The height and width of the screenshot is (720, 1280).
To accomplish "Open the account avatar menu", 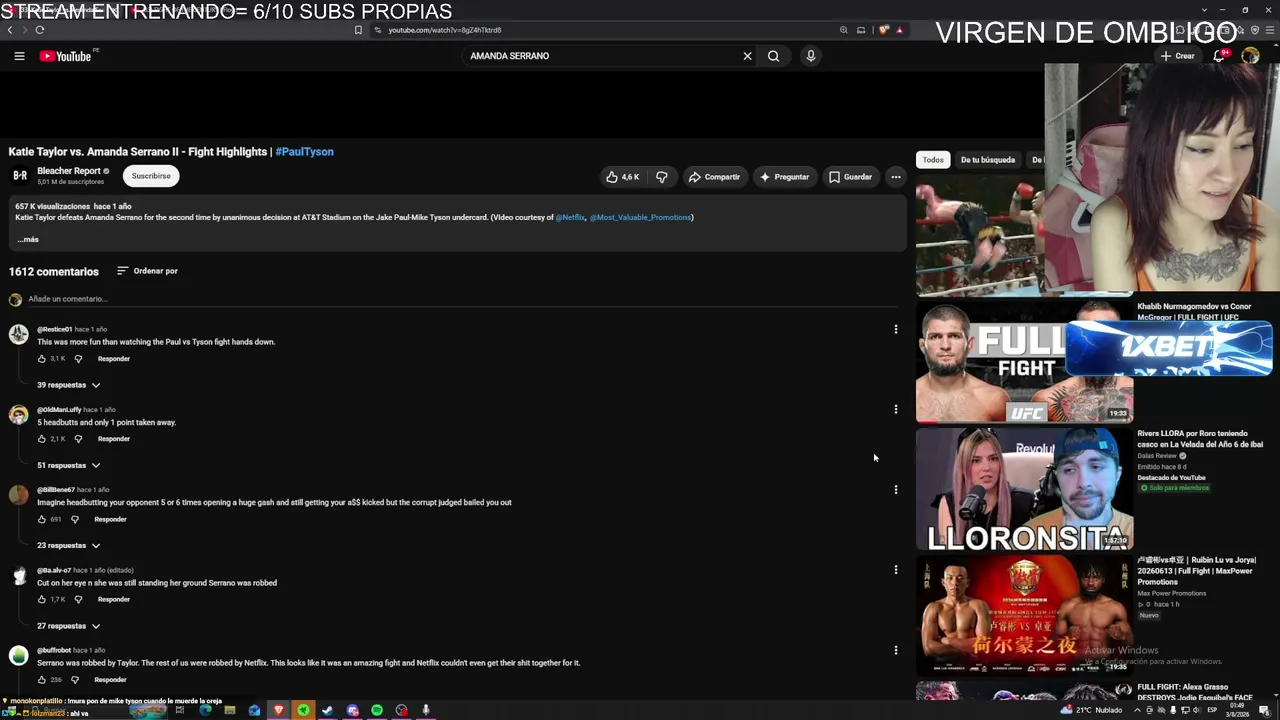I will (1250, 56).
